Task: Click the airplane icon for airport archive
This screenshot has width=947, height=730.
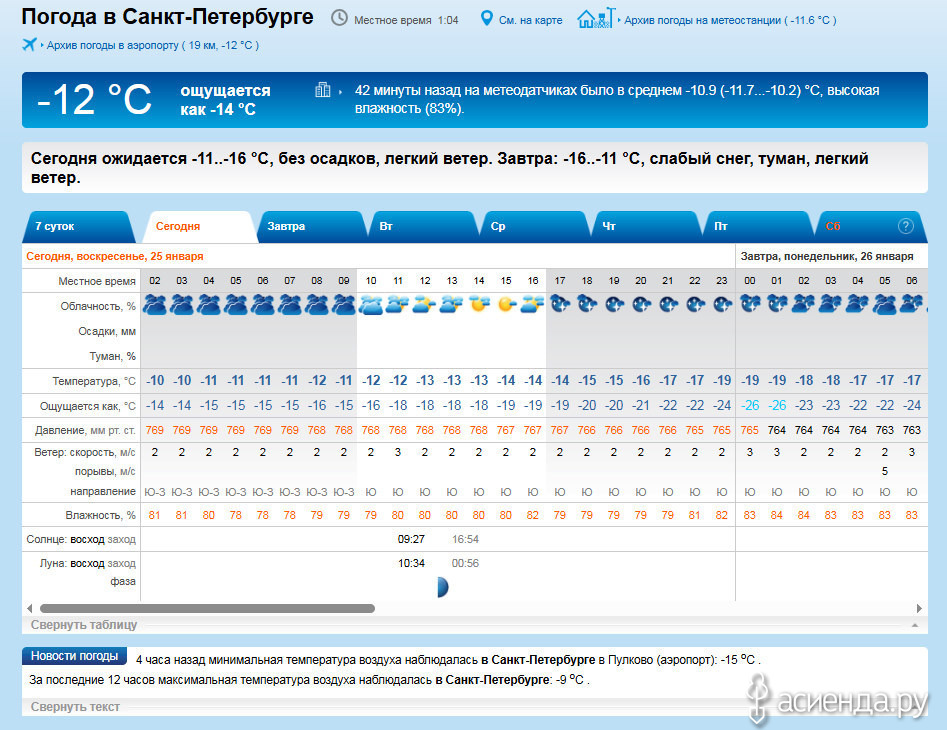Action: pos(29,44)
